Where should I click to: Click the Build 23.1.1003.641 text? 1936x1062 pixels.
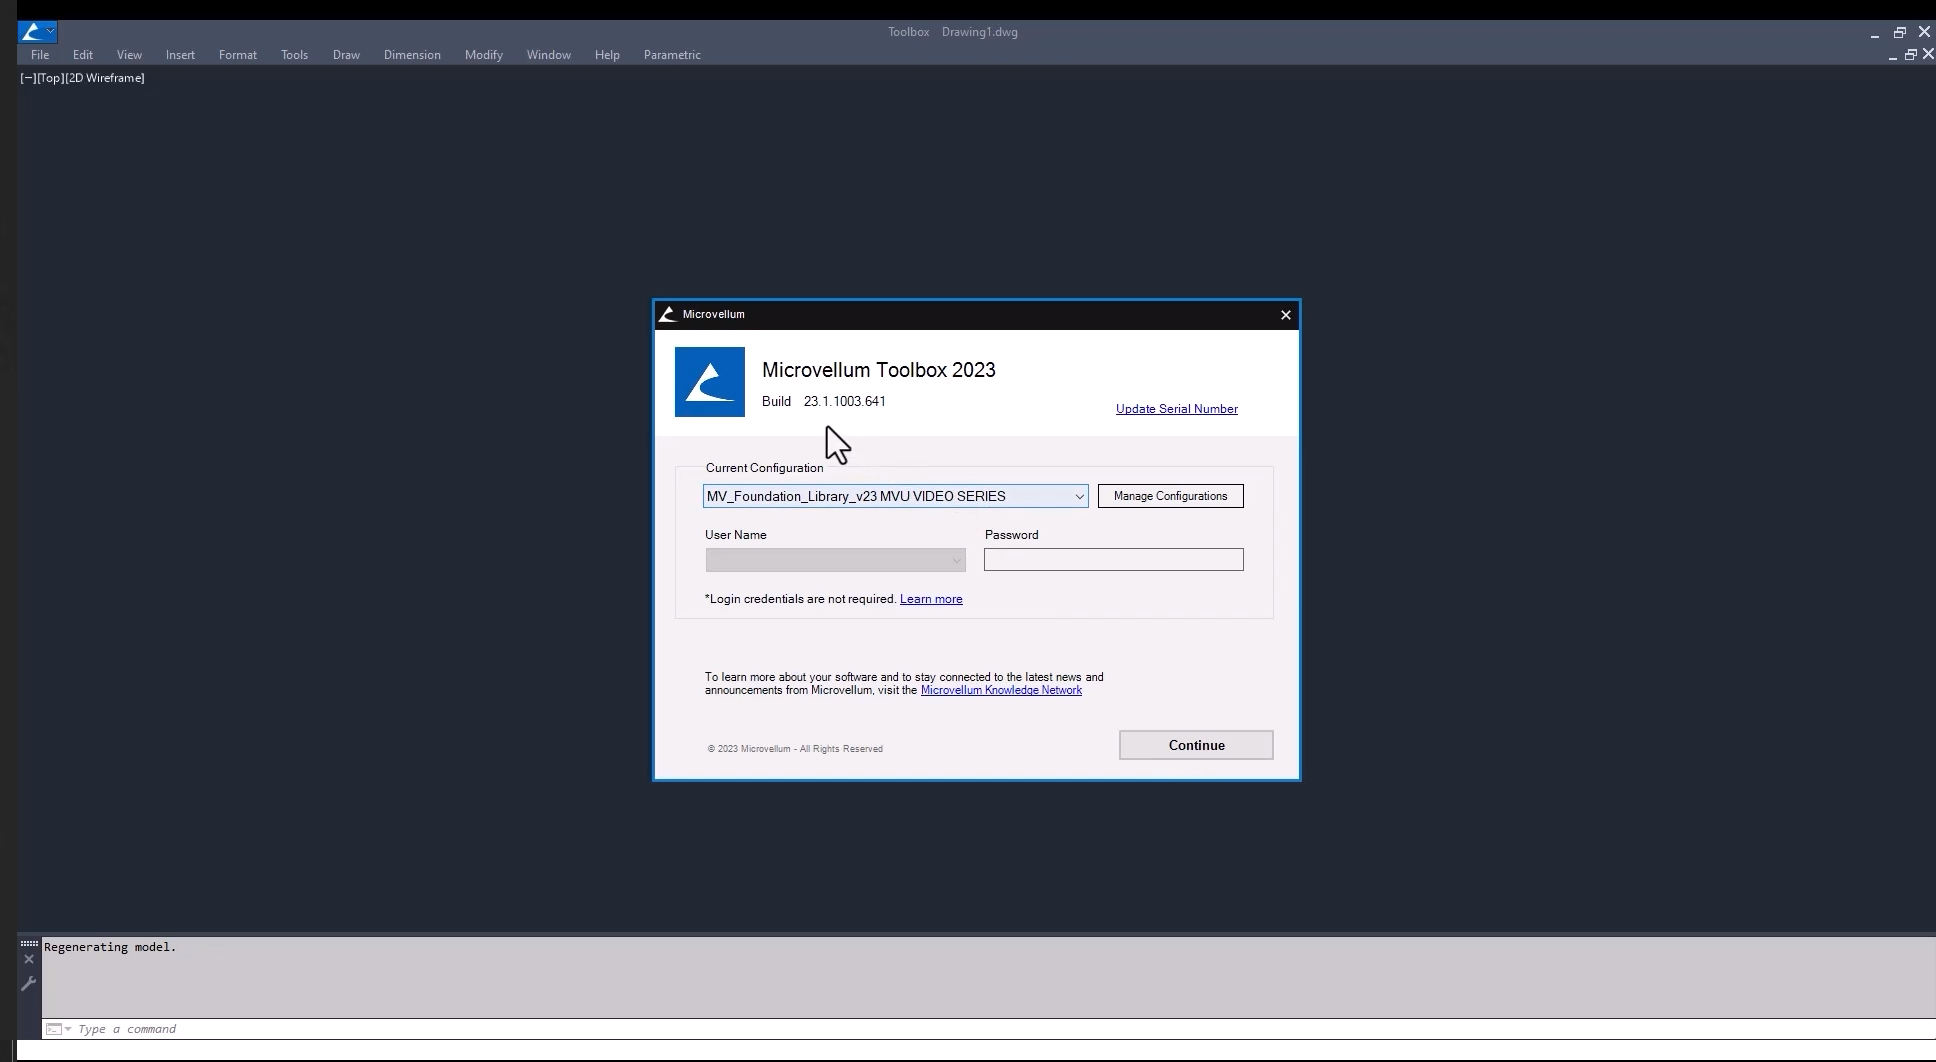824,401
